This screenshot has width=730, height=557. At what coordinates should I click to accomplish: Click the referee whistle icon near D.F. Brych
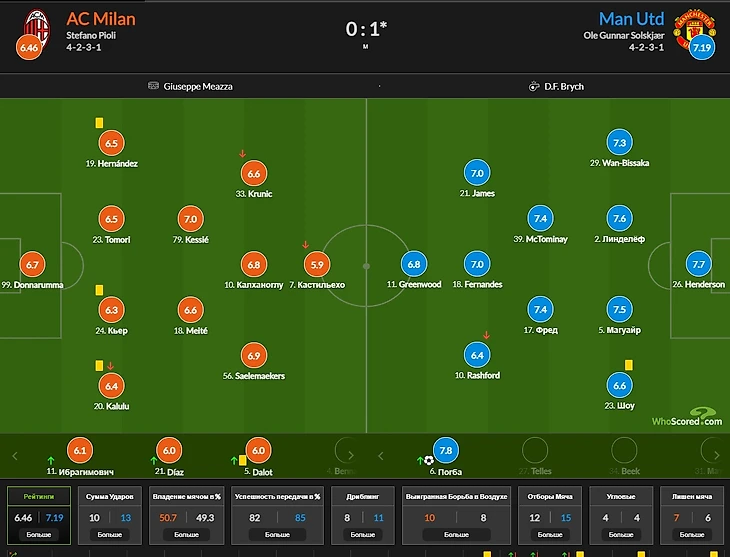pos(535,87)
